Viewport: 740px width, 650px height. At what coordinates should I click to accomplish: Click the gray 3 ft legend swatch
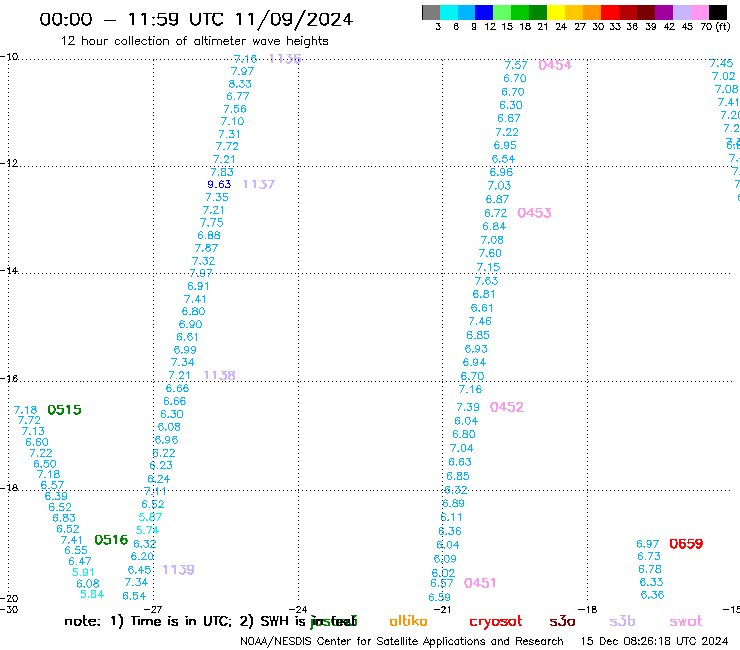pos(431,12)
